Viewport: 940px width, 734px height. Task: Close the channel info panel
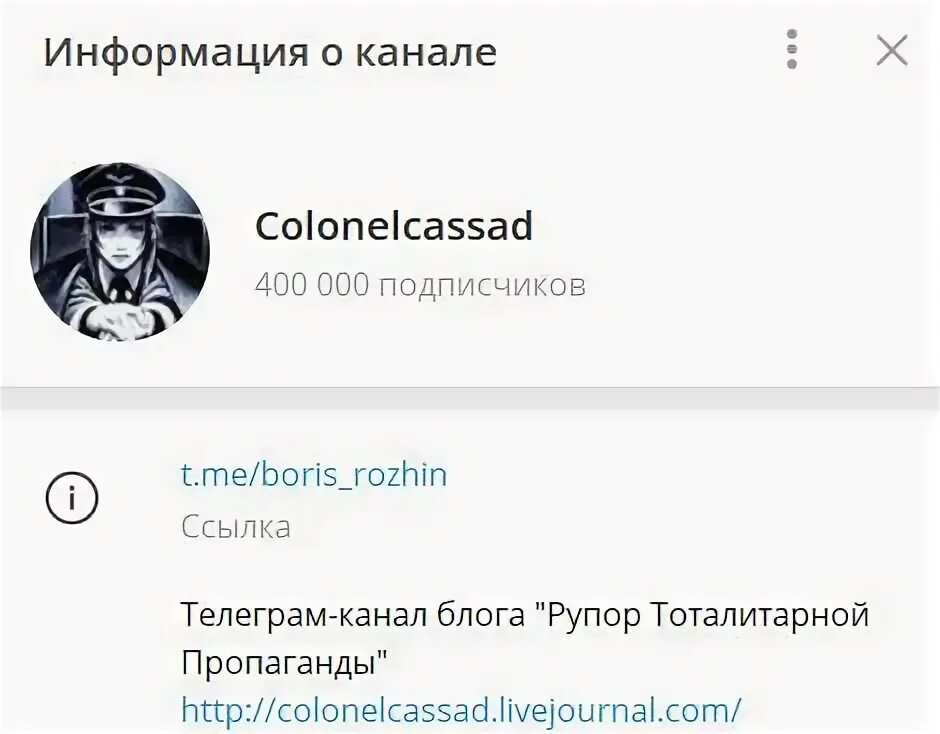tap(892, 50)
